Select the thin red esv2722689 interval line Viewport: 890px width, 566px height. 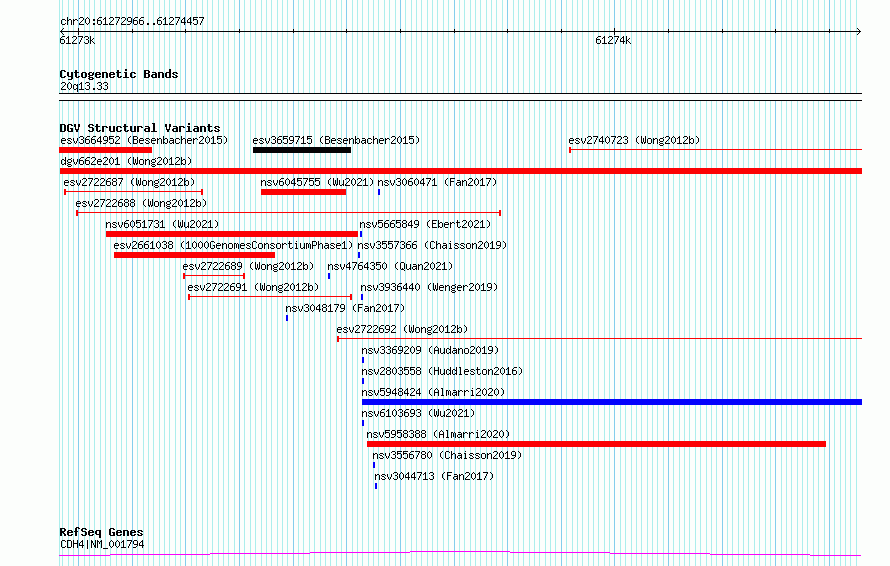214,276
